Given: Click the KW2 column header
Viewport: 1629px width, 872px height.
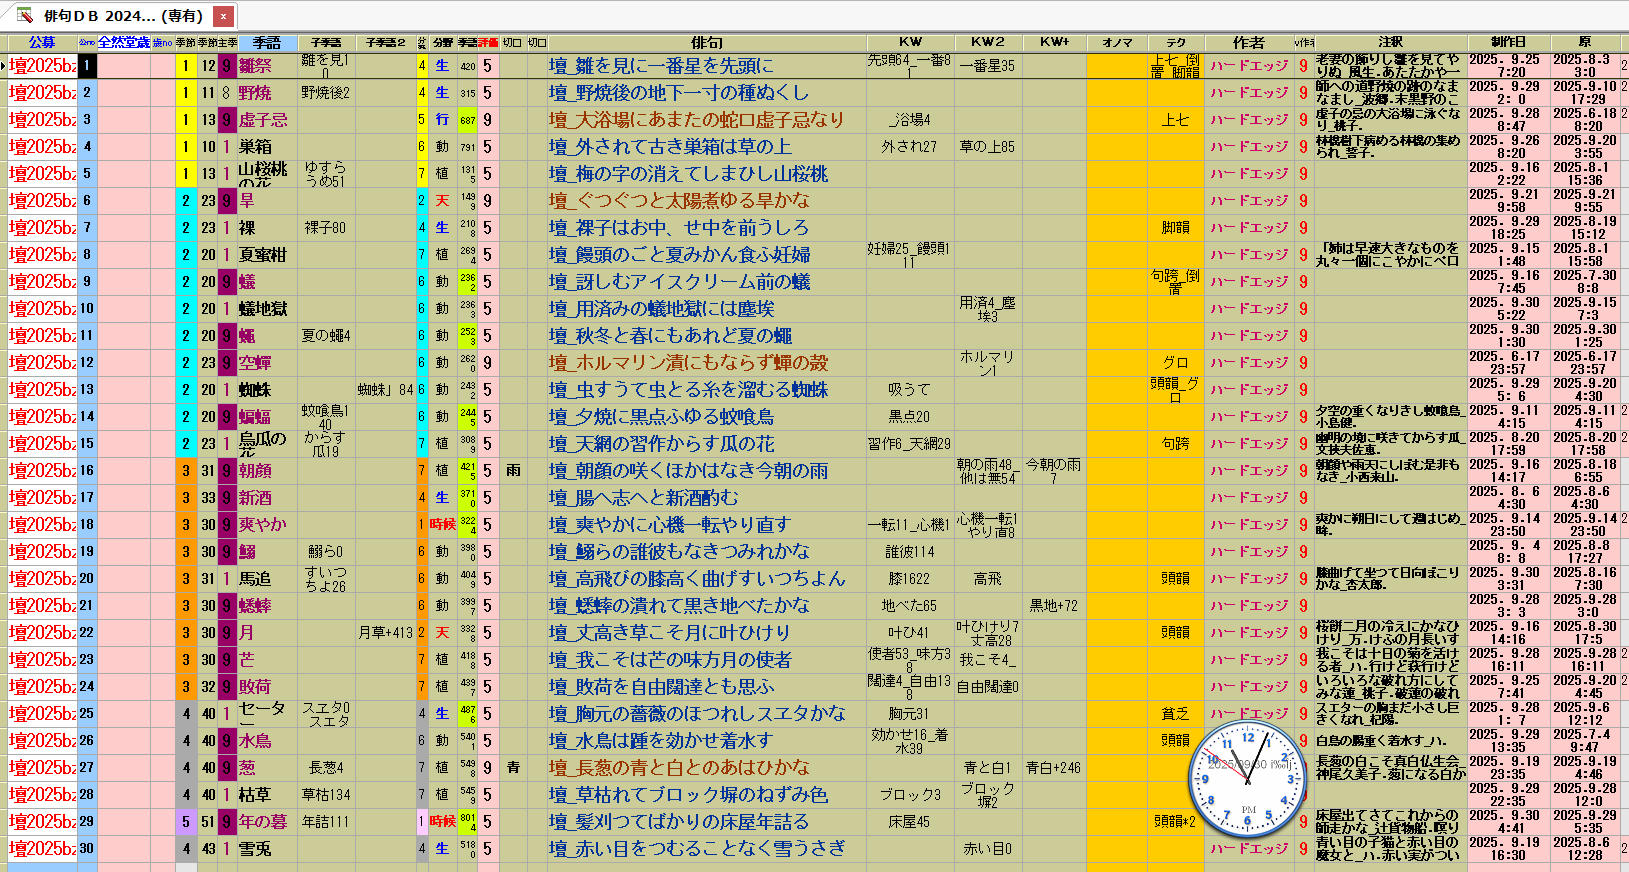Looking at the screenshot, I should 987,43.
